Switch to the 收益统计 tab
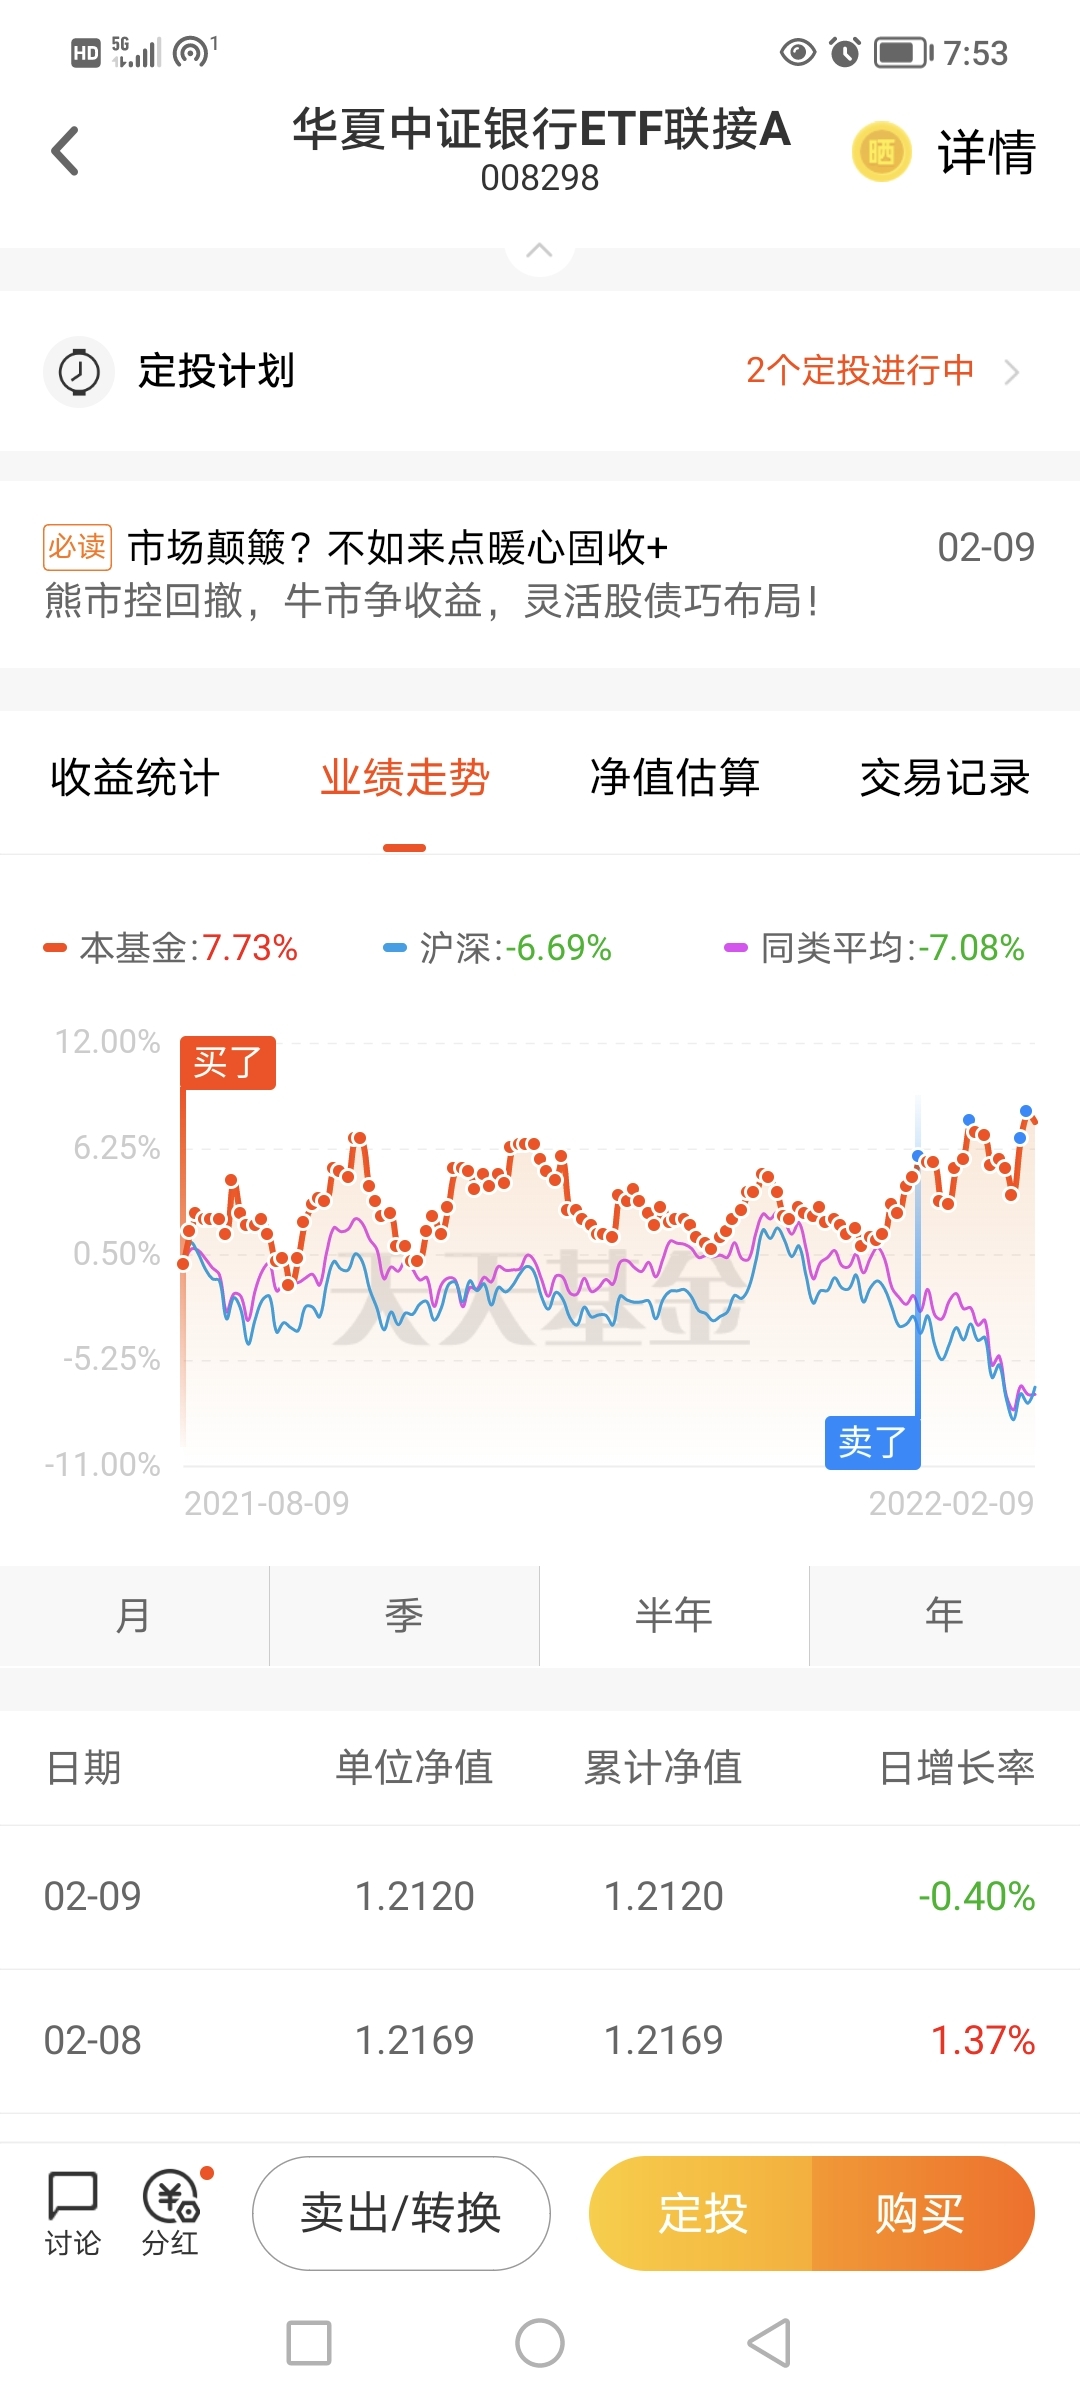Viewport: 1080px width, 2400px height. (x=135, y=778)
